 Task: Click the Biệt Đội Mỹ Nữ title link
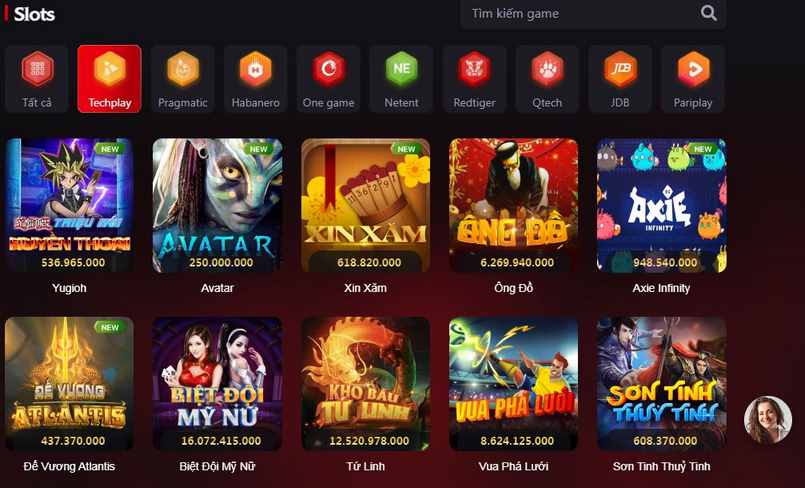217,466
